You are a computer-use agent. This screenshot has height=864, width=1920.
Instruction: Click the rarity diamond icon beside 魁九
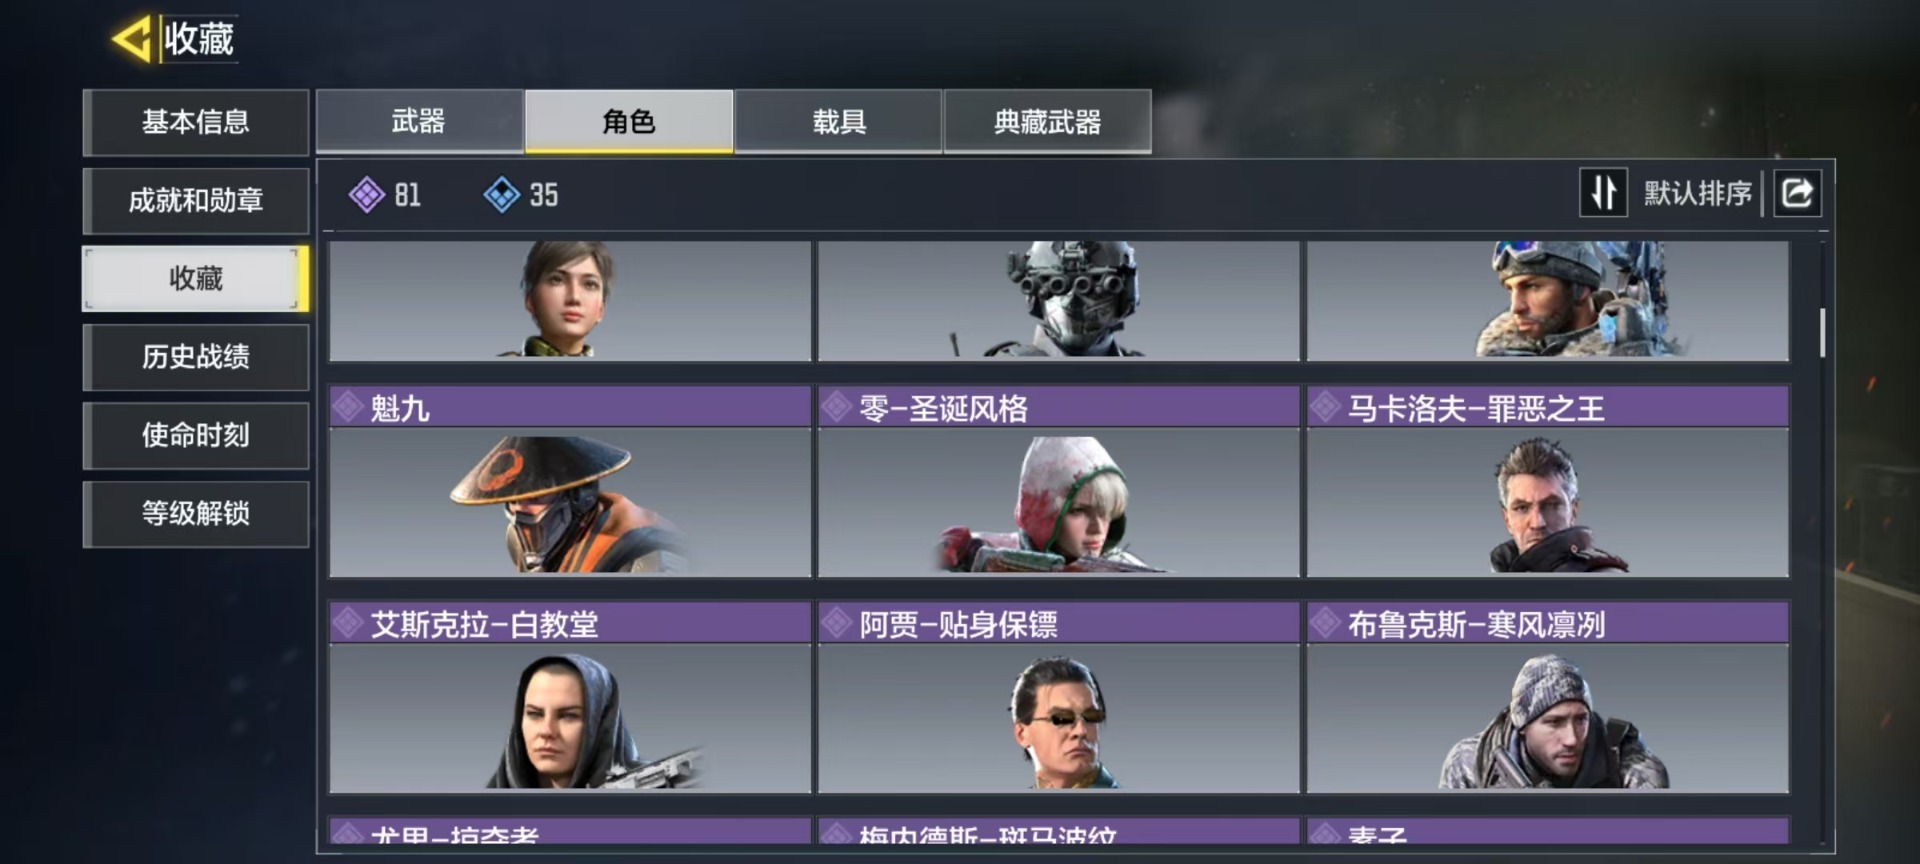pyautogui.click(x=348, y=407)
